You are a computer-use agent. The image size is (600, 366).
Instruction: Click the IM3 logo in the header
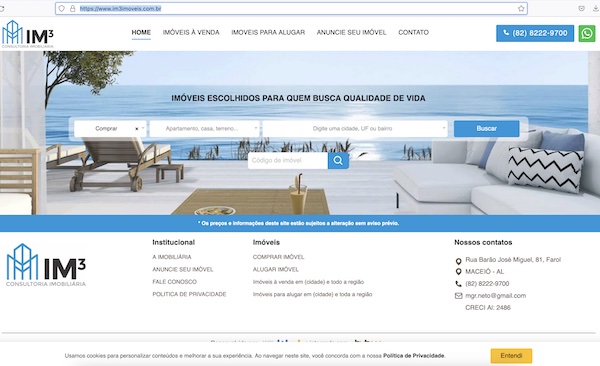(x=28, y=34)
